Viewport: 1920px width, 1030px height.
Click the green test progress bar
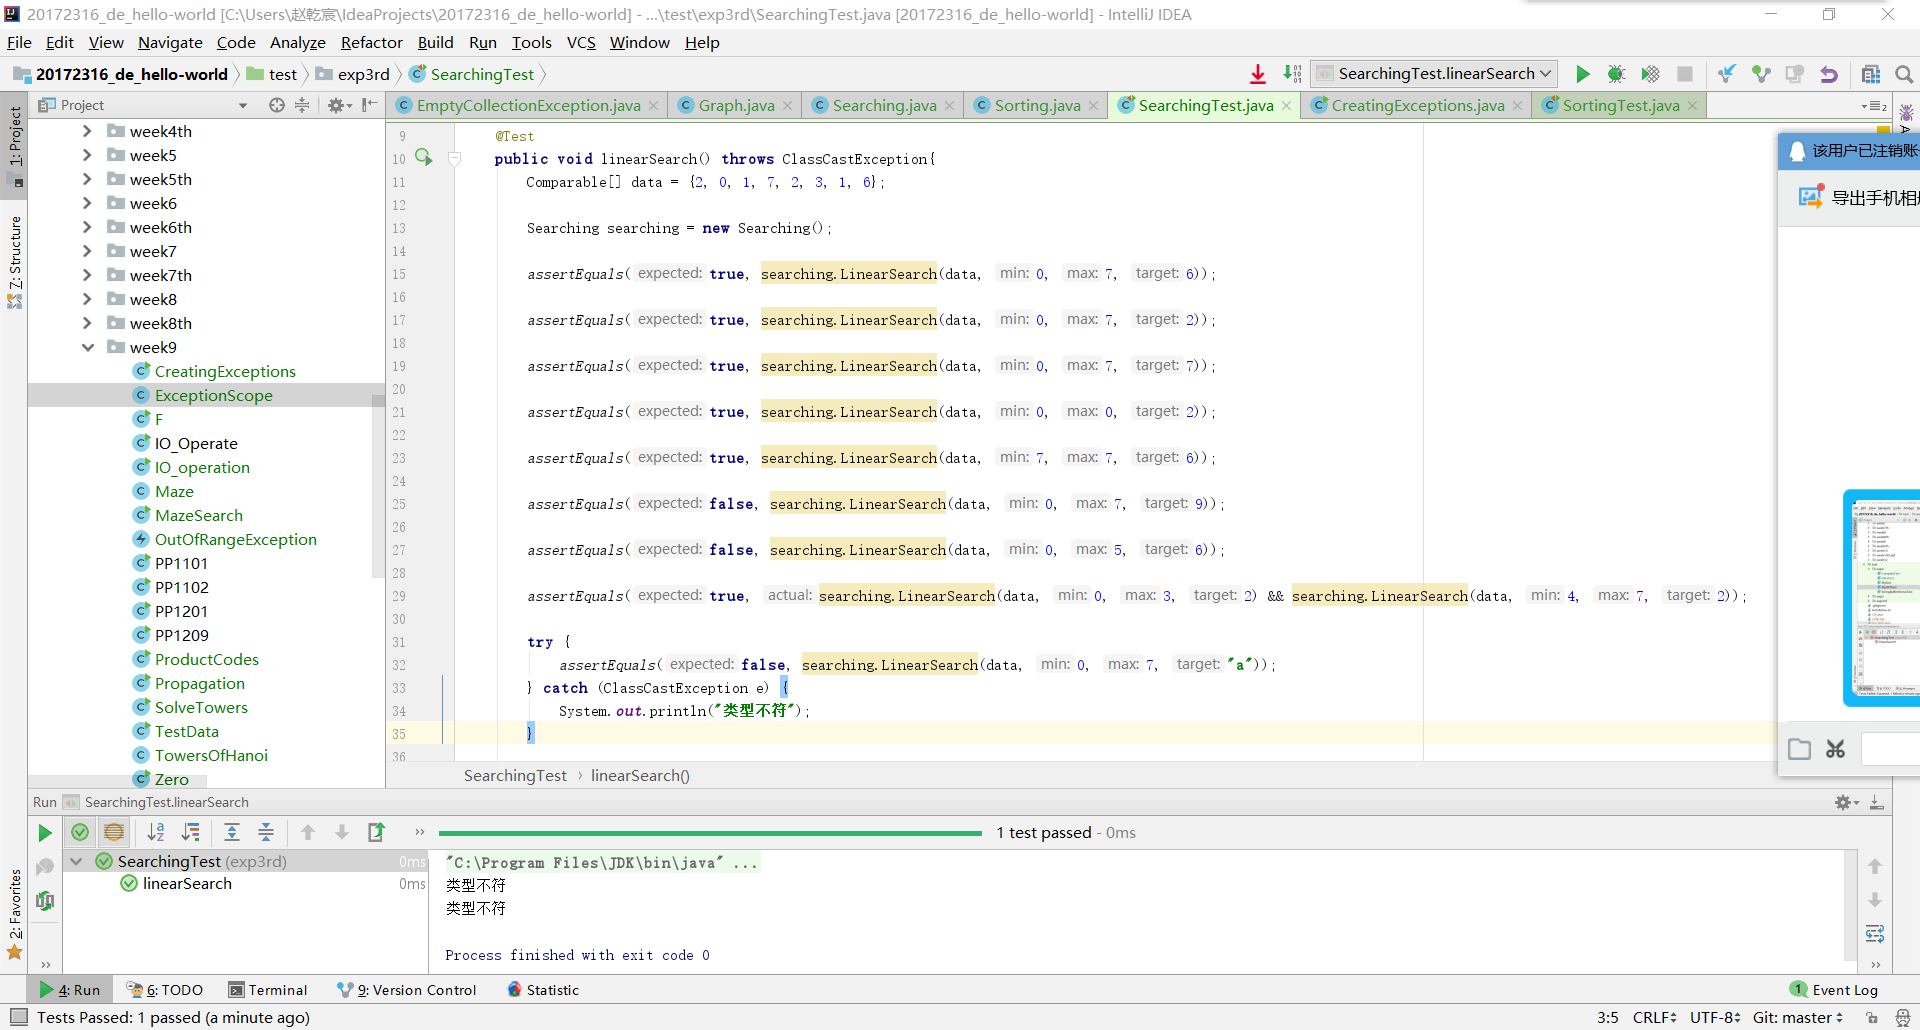click(x=710, y=833)
